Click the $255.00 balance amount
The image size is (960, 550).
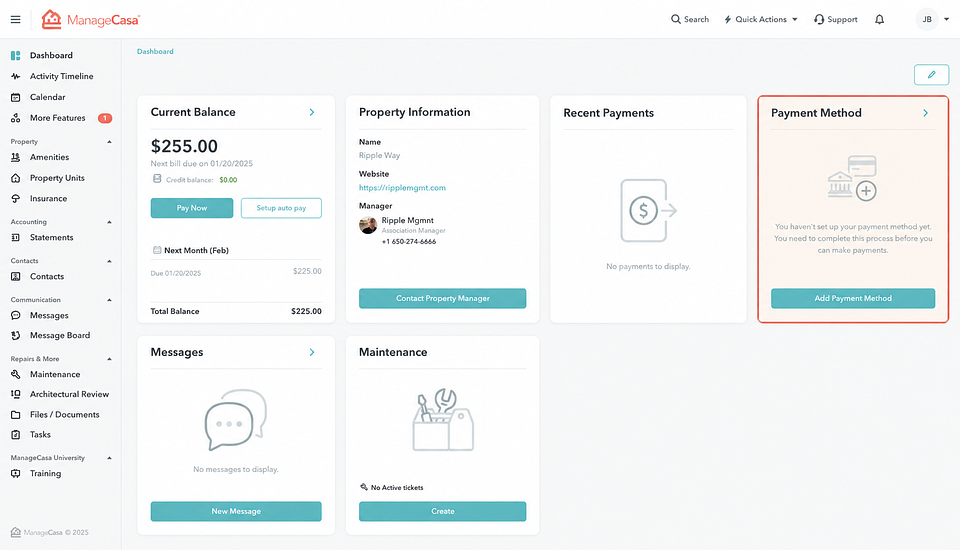(x=184, y=146)
